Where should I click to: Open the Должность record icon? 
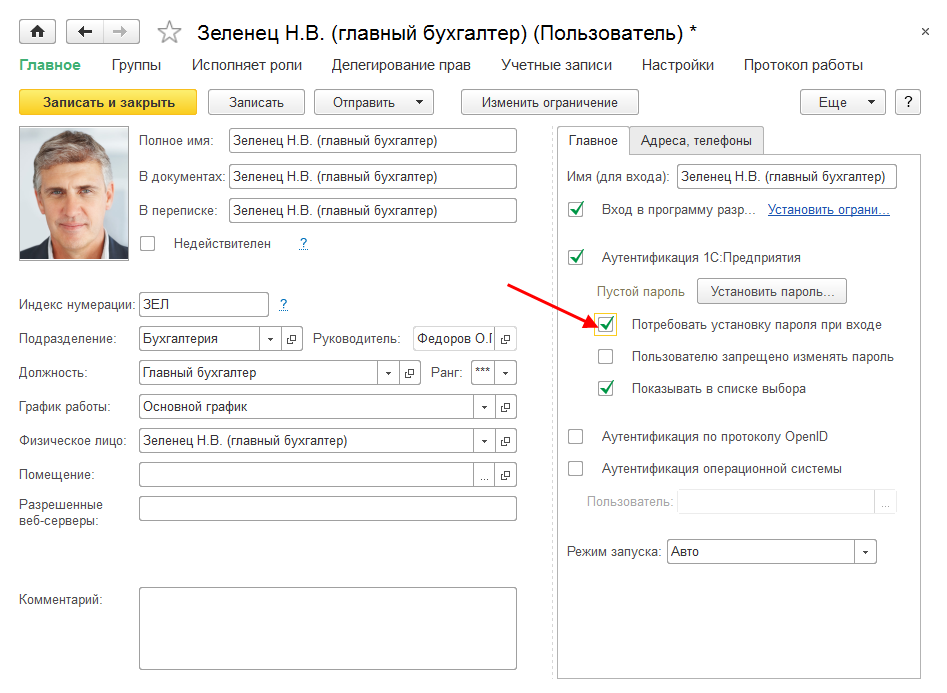pos(409,373)
